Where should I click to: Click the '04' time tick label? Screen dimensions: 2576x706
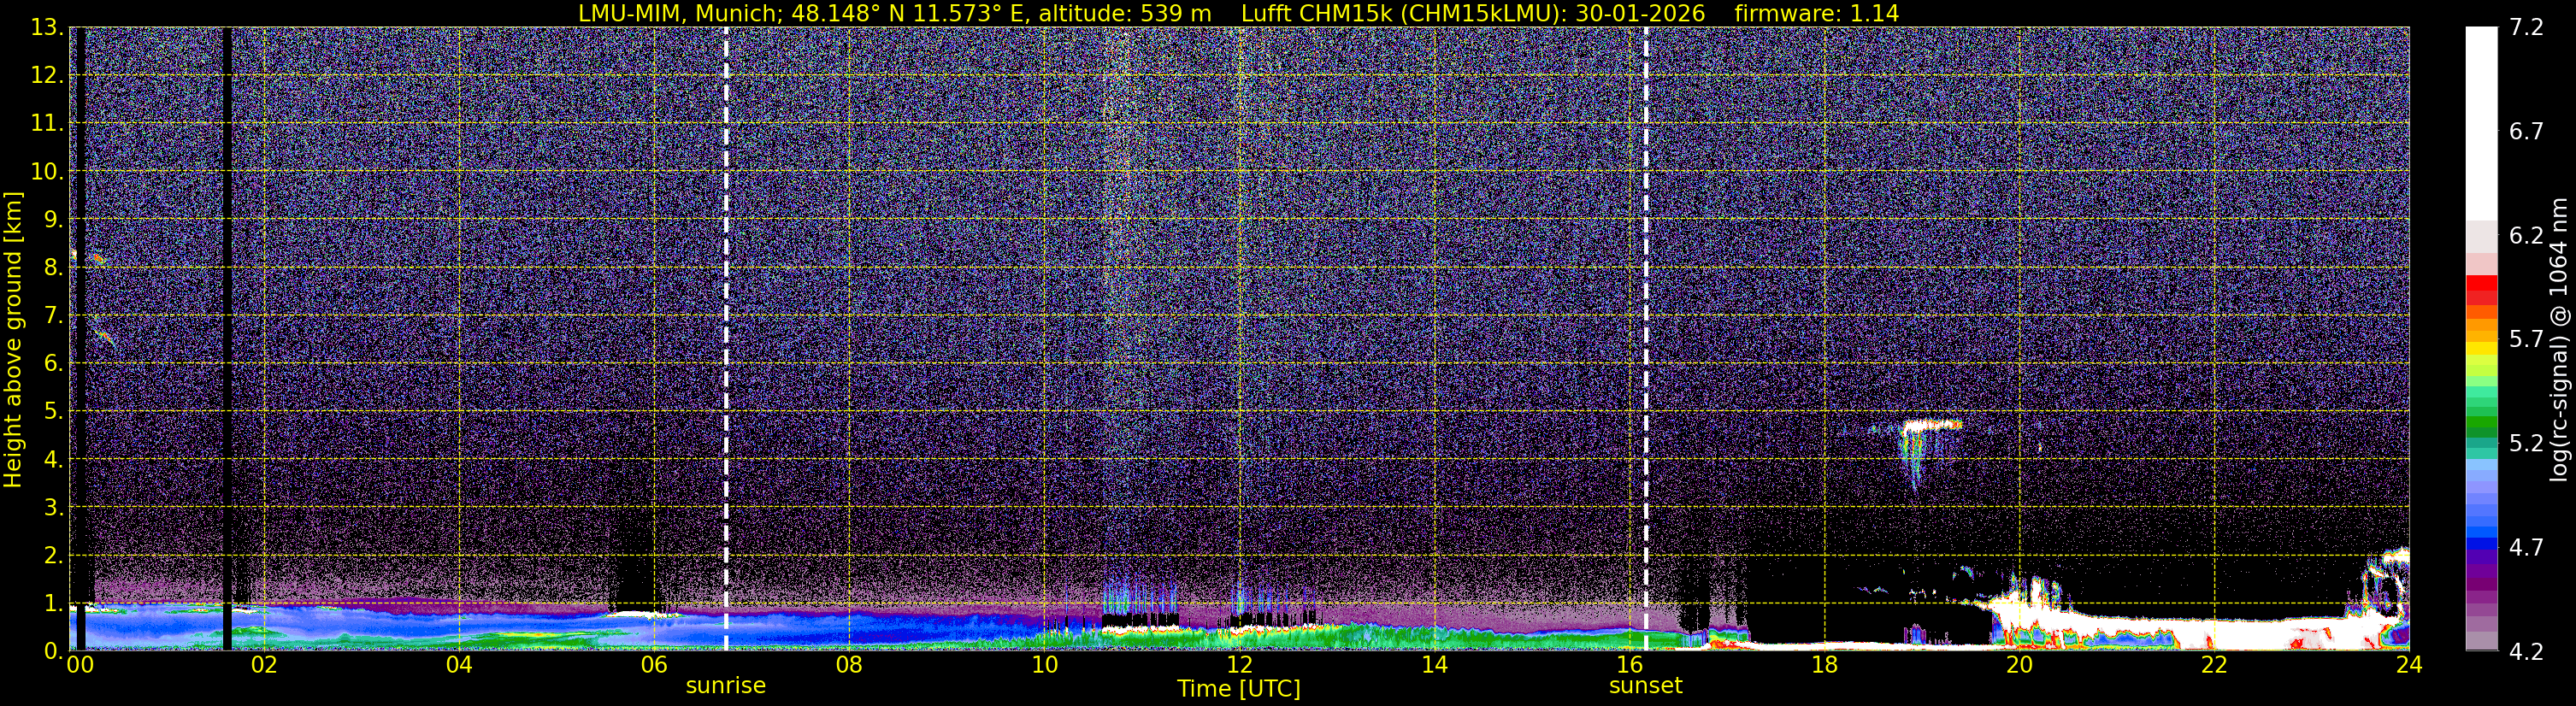tap(459, 665)
